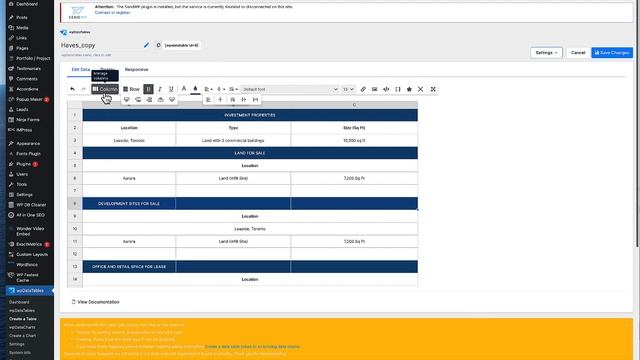
Task: Toggle bold formatting
Action: point(149,89)
